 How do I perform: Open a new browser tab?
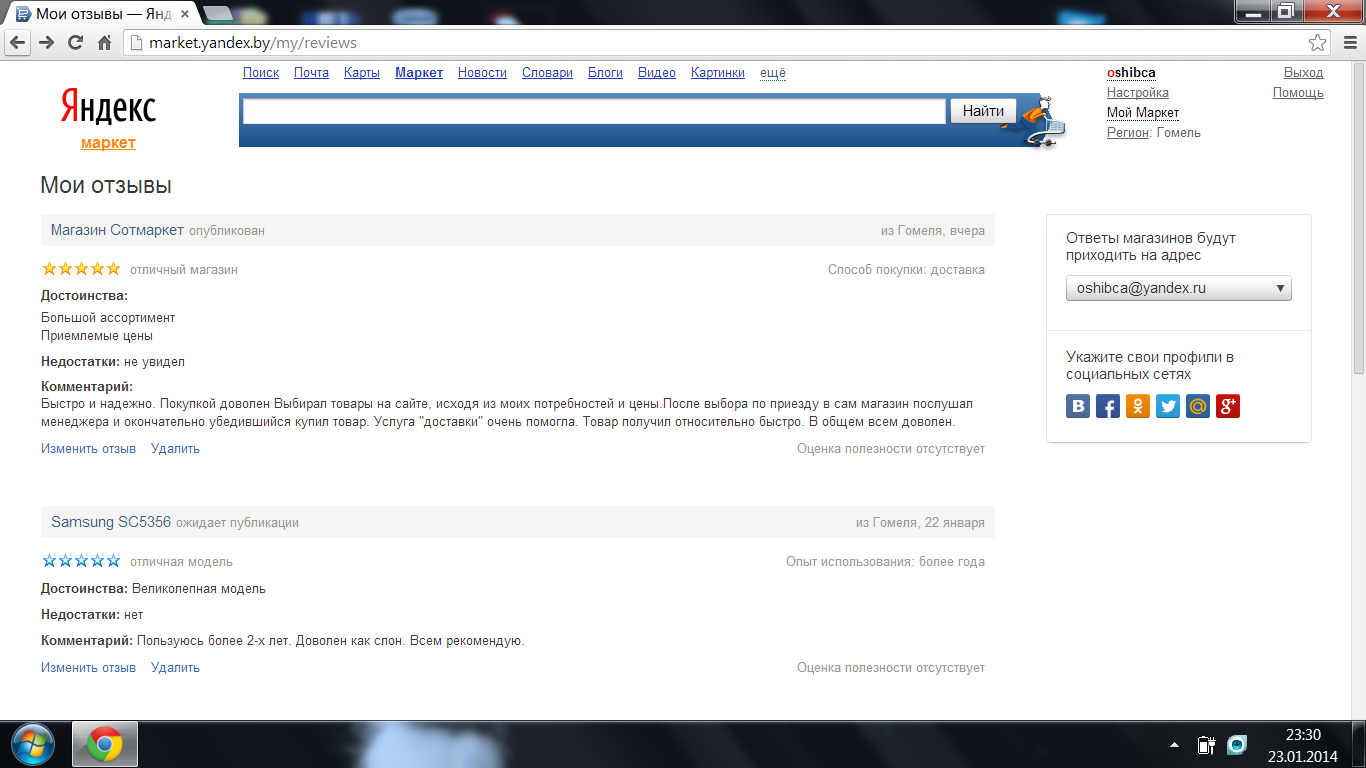click(x=218, y=14)
